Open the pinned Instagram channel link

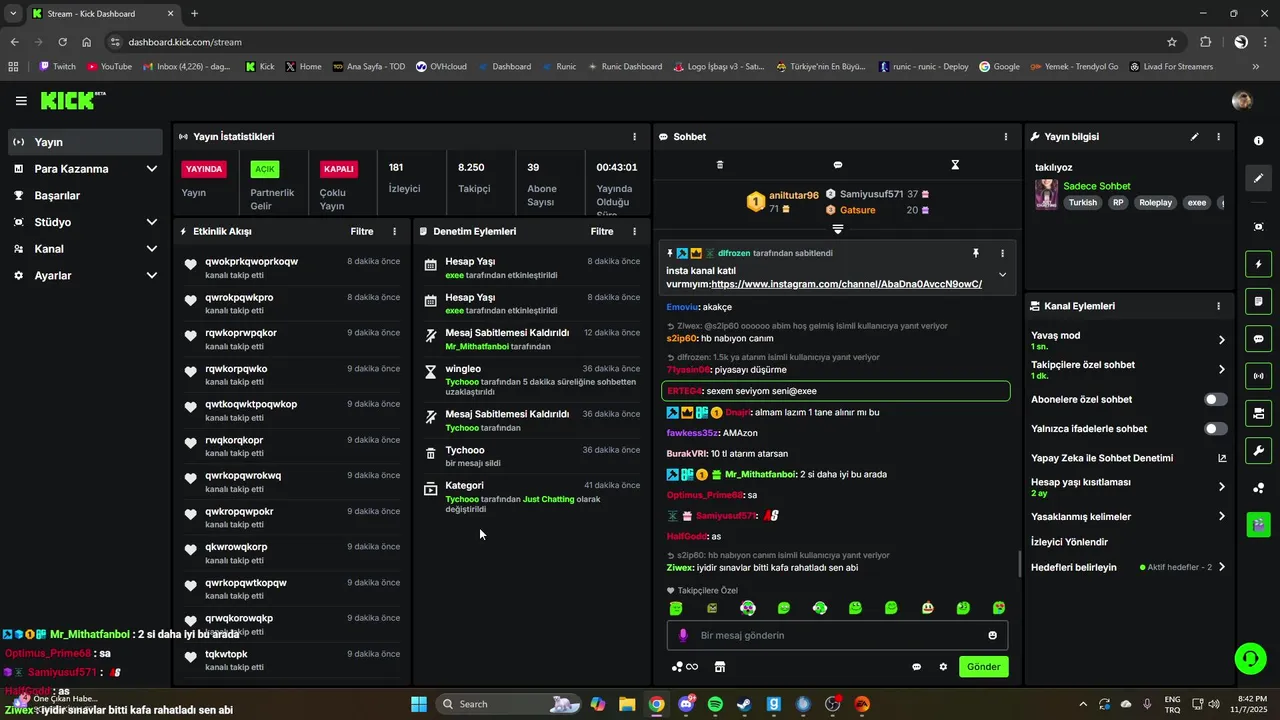click(x=847, y=284)
